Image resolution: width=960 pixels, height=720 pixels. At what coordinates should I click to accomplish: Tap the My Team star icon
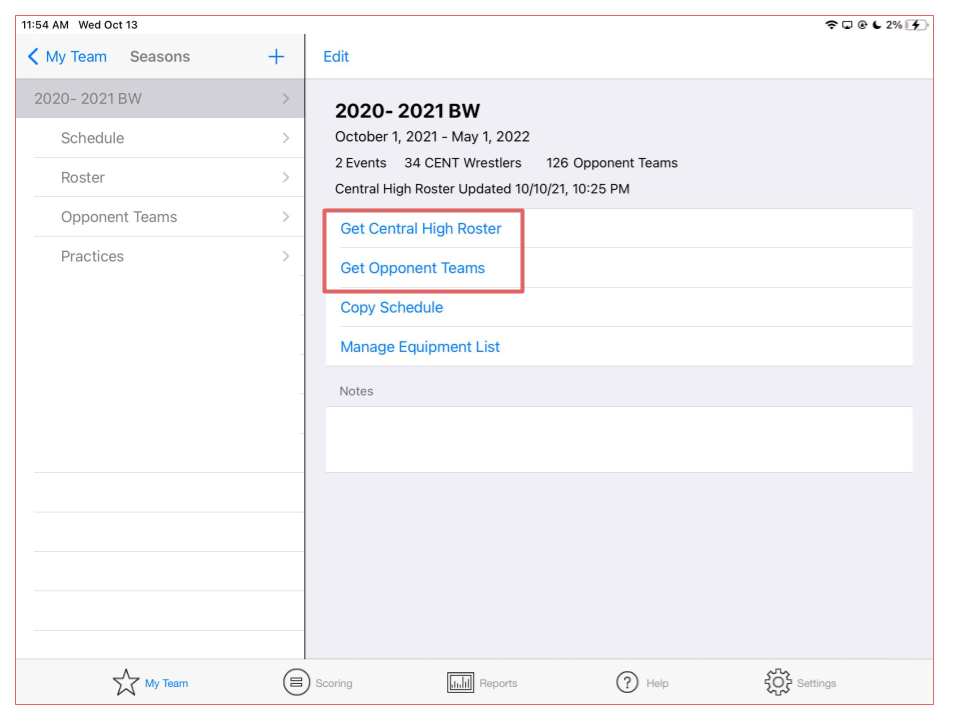click(x=126, y=683)
